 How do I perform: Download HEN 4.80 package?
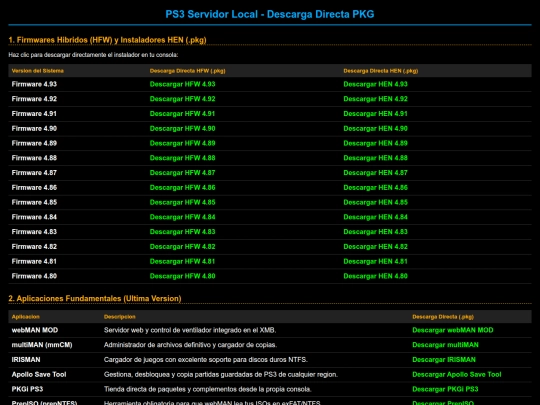(x=375, y=276)
